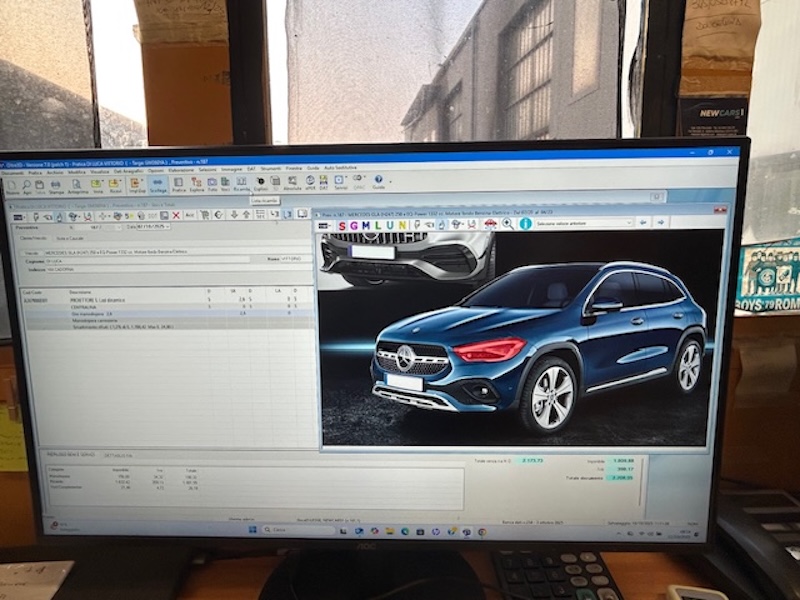Select the Cliente/Veicolo tab

(x=33, y=238)
